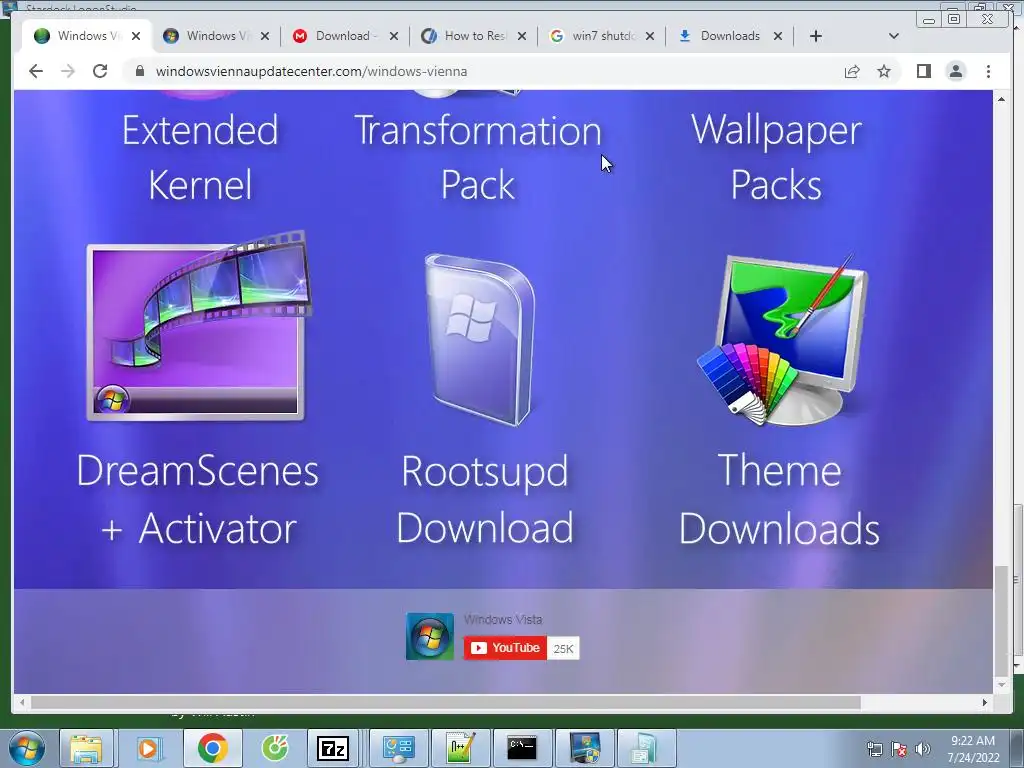Open the Notepad++ taskbar icon
The height and width of the screenshot is (768, 1024).
(460, 748)
